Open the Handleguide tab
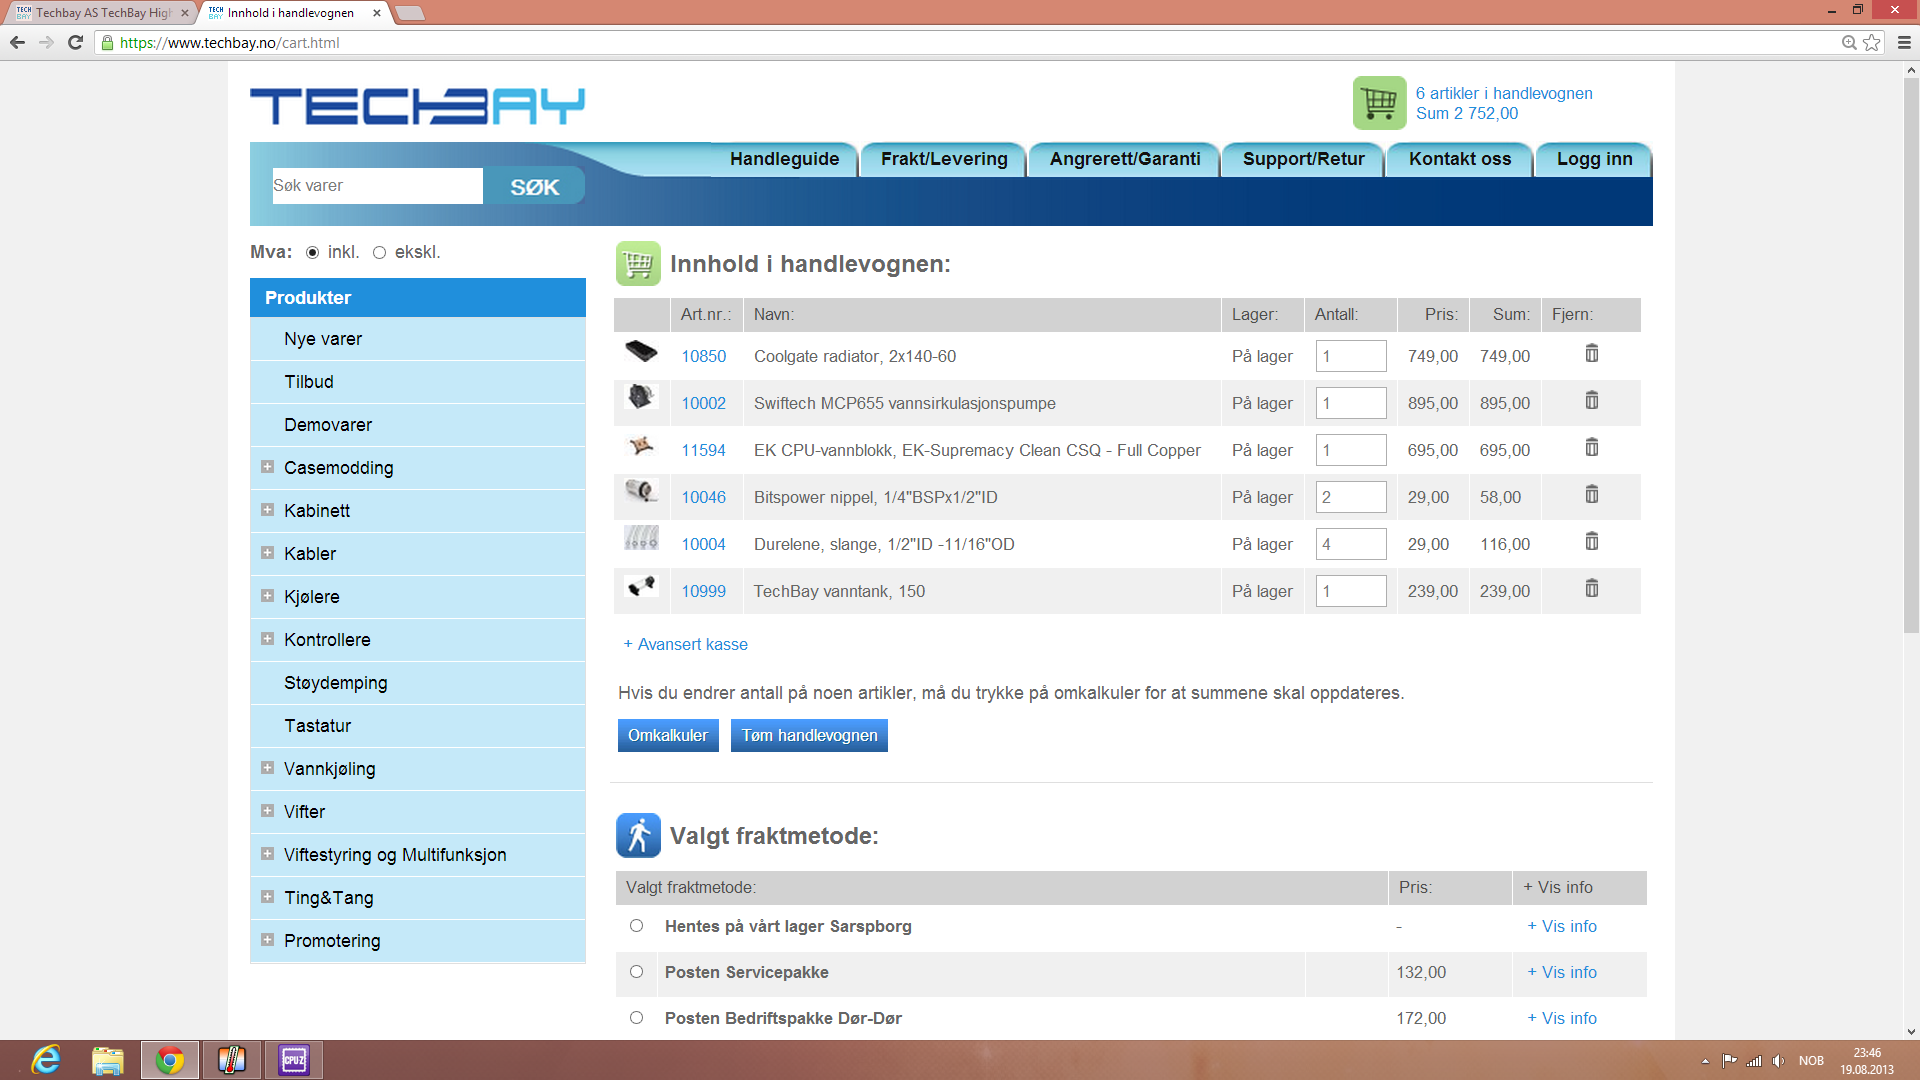Viewport: 1920px width, 1080px height. pos(784,159)
